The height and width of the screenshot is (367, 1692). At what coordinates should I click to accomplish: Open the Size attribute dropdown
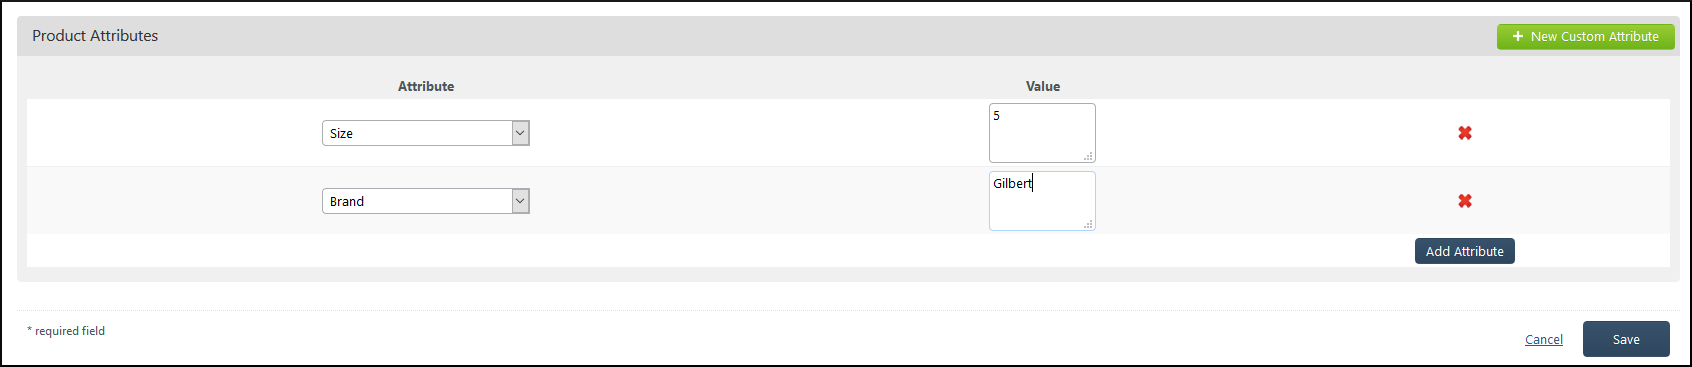pyautogui.click(x=425, y=133)
